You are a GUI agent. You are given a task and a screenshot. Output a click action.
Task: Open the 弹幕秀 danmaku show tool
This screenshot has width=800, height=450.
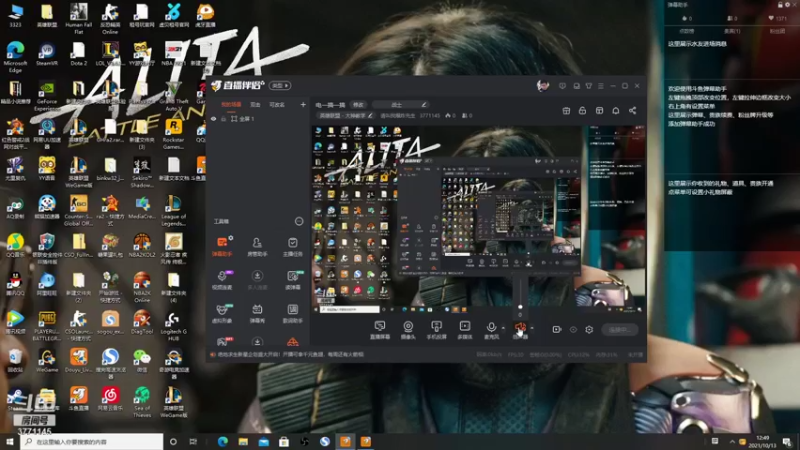click(257, 313)
